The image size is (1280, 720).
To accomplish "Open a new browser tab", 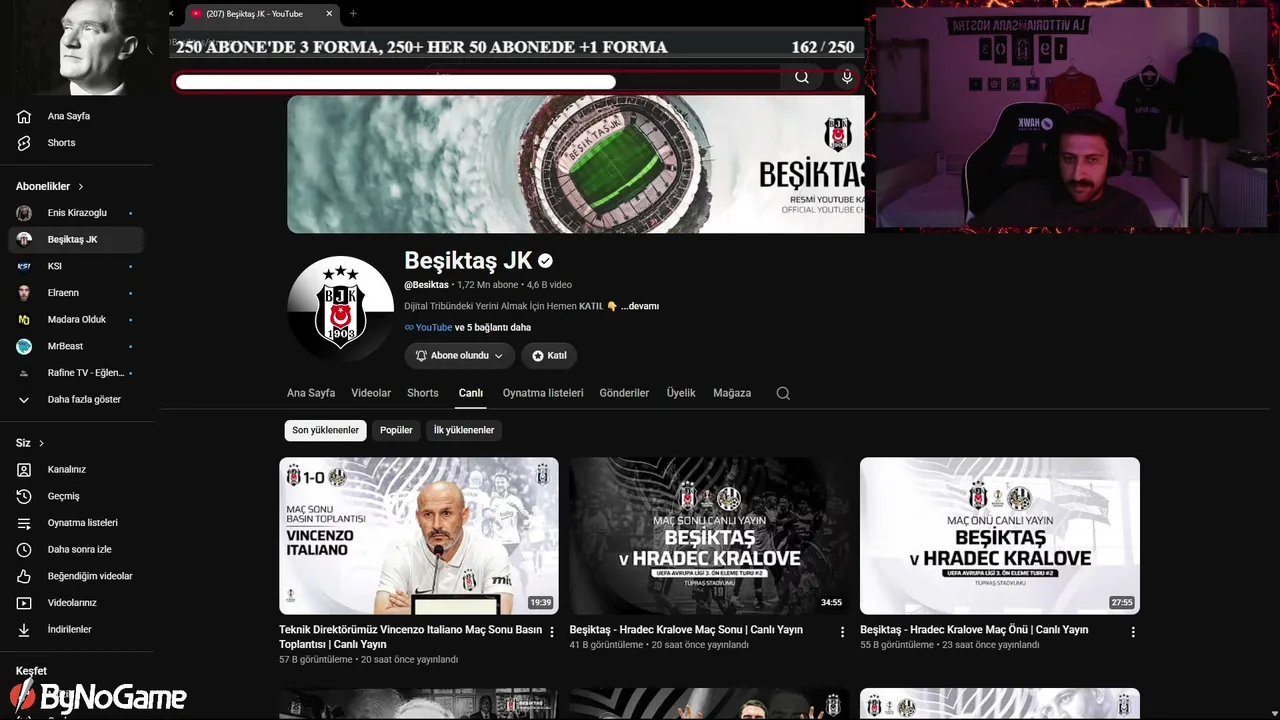I will [x=353, y=13].
